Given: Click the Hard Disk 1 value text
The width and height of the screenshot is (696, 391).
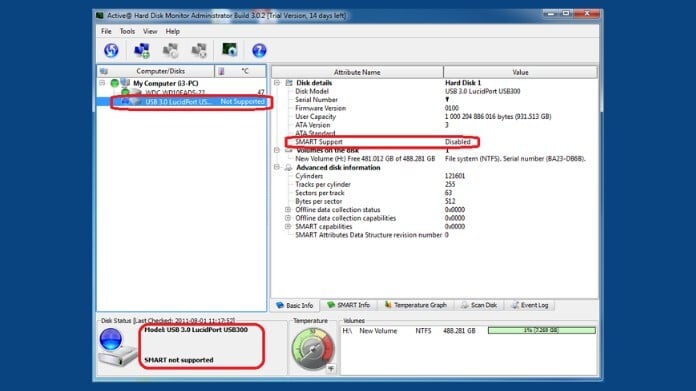Looking at the screenshot, I should [463, 83].
